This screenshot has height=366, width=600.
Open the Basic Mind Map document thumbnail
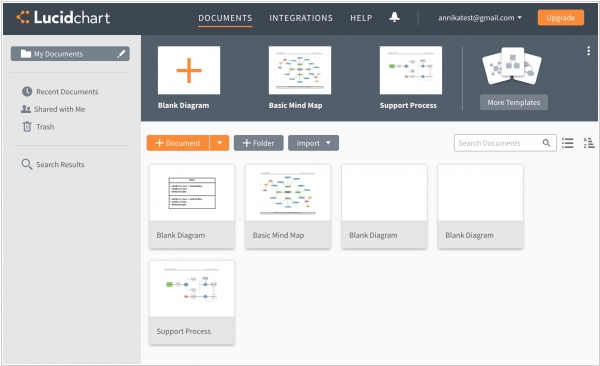click(x=288, y=193)
